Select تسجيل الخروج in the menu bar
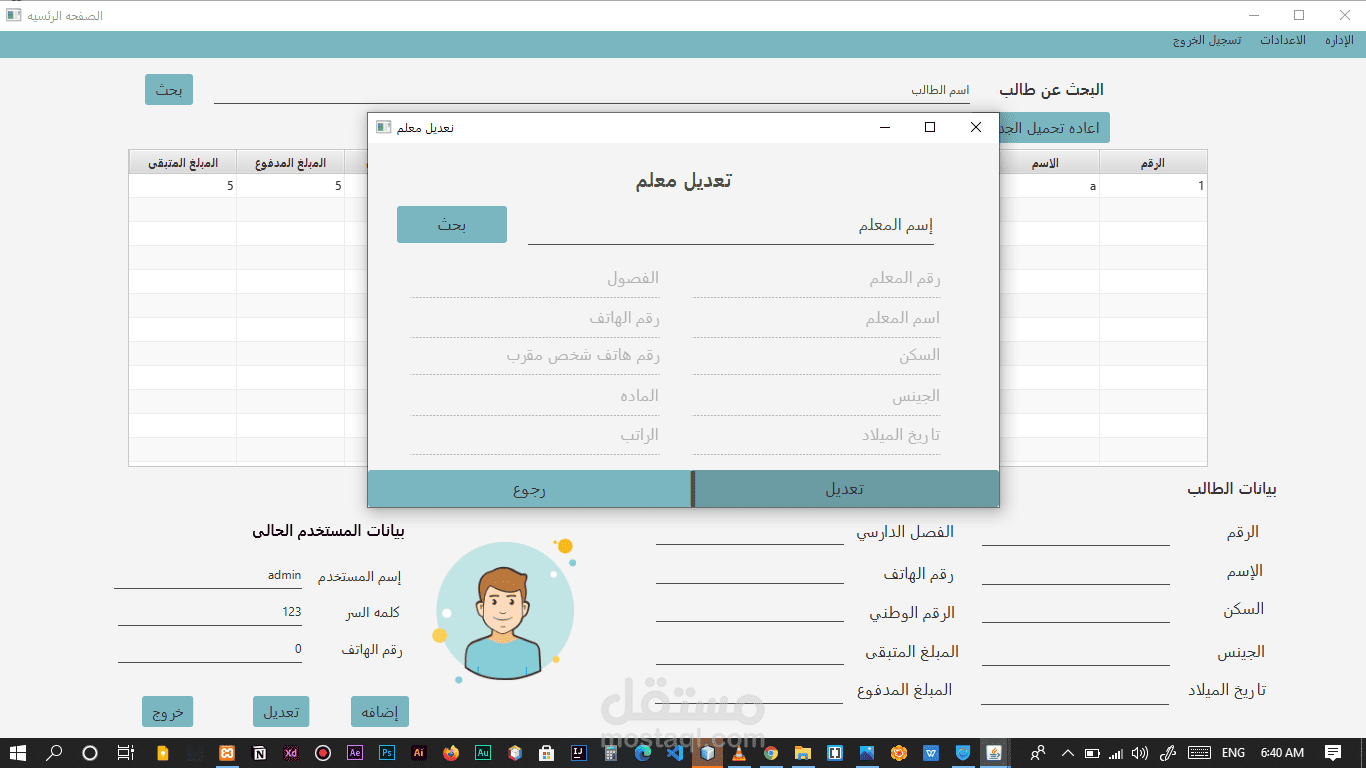The height and width of the screenshot is (768, 1366). 1207,41
